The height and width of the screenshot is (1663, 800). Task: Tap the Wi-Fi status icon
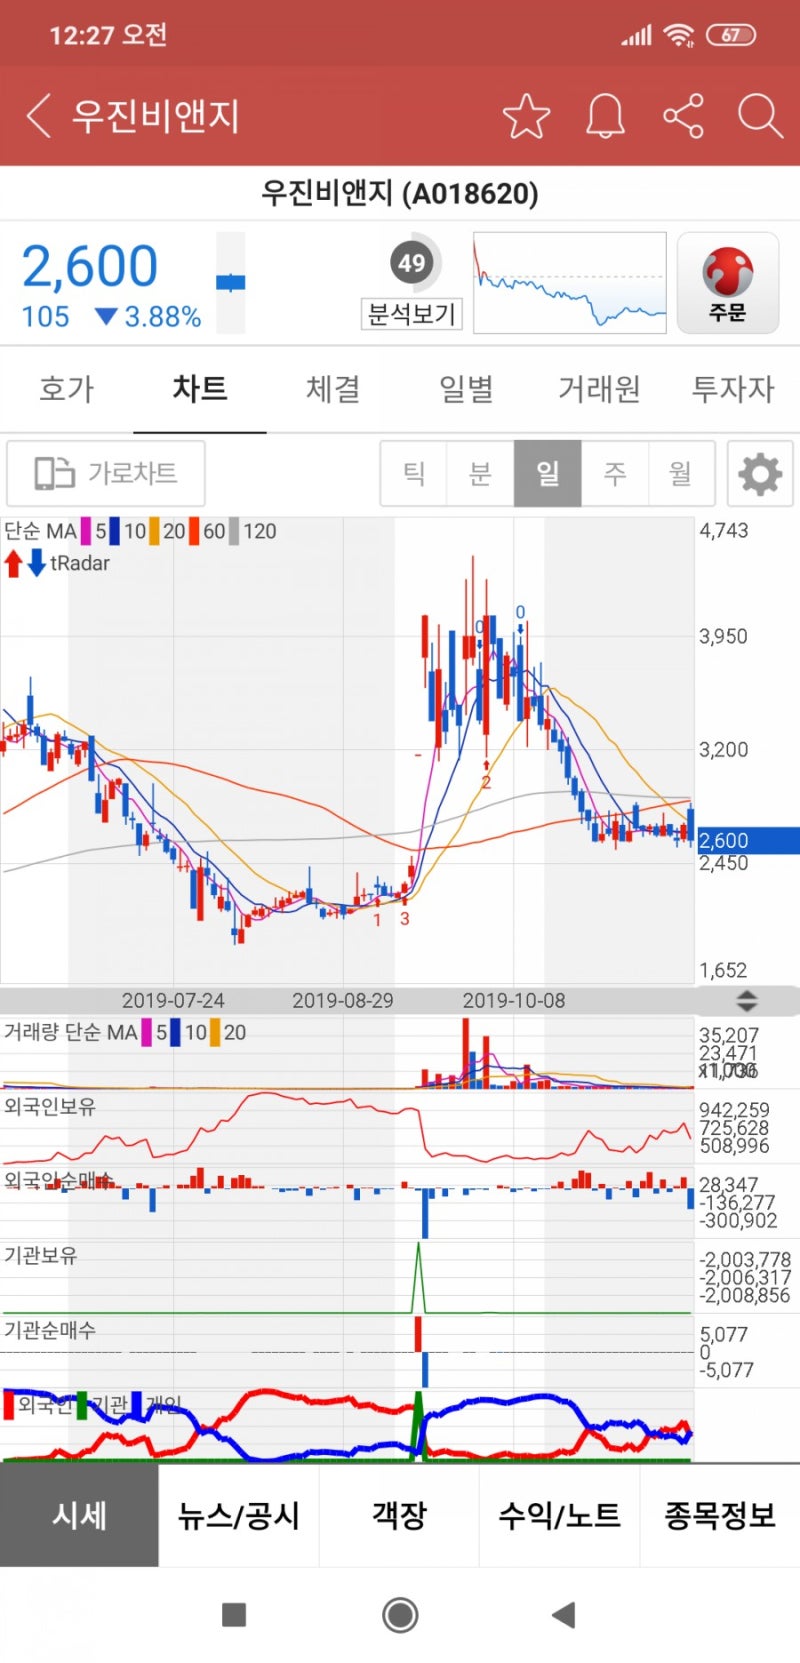click(x=679, y=35)
